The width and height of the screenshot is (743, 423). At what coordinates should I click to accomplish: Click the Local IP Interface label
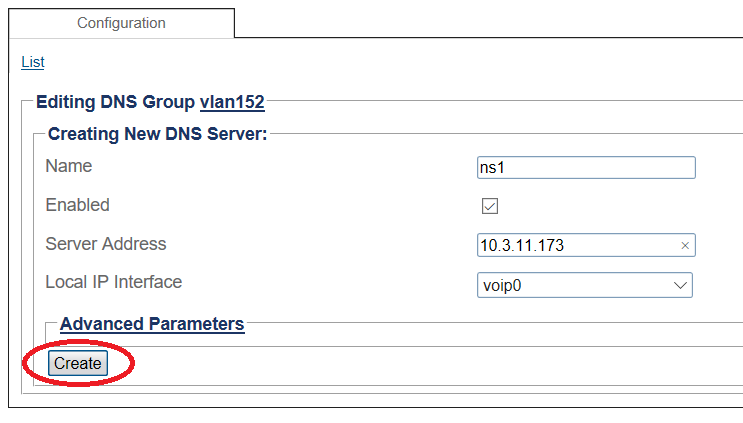click(x=114, y=282)
